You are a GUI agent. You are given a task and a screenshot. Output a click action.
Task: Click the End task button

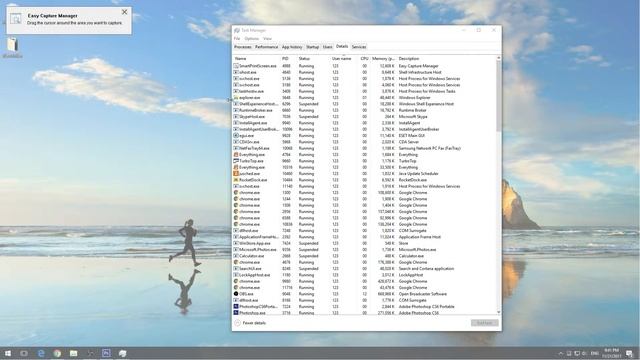(484, 323)
